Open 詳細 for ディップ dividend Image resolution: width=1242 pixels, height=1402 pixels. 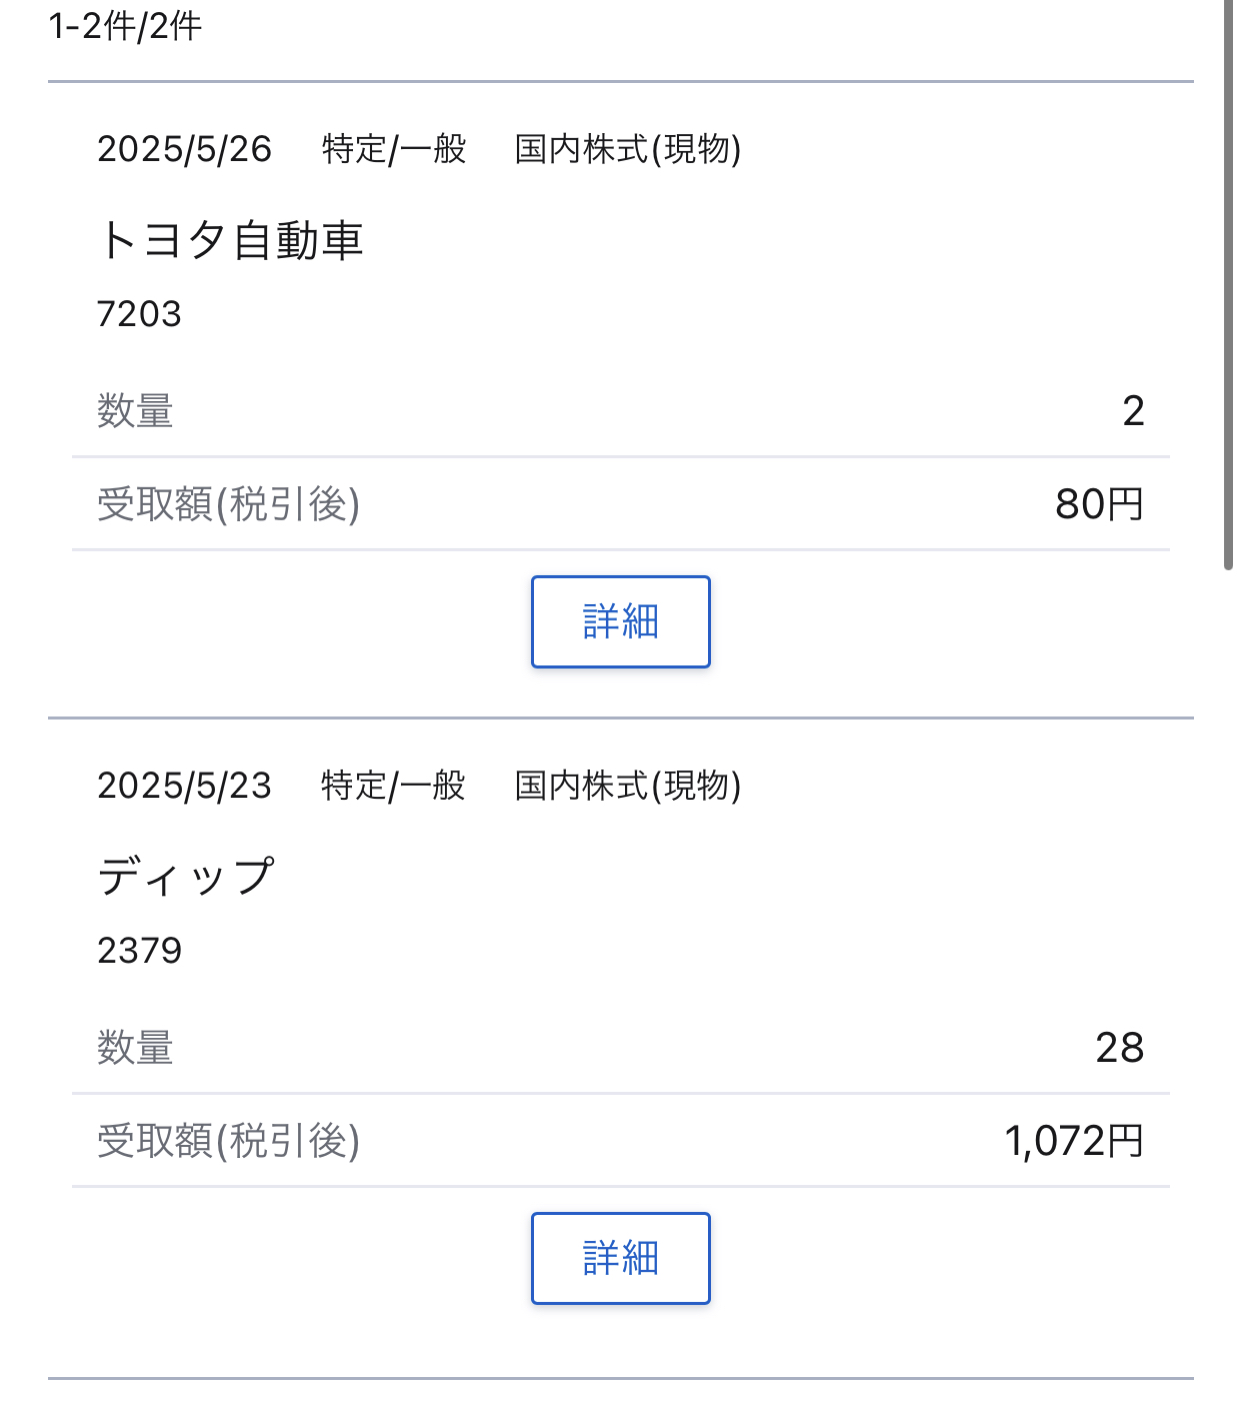(620, 1258)
